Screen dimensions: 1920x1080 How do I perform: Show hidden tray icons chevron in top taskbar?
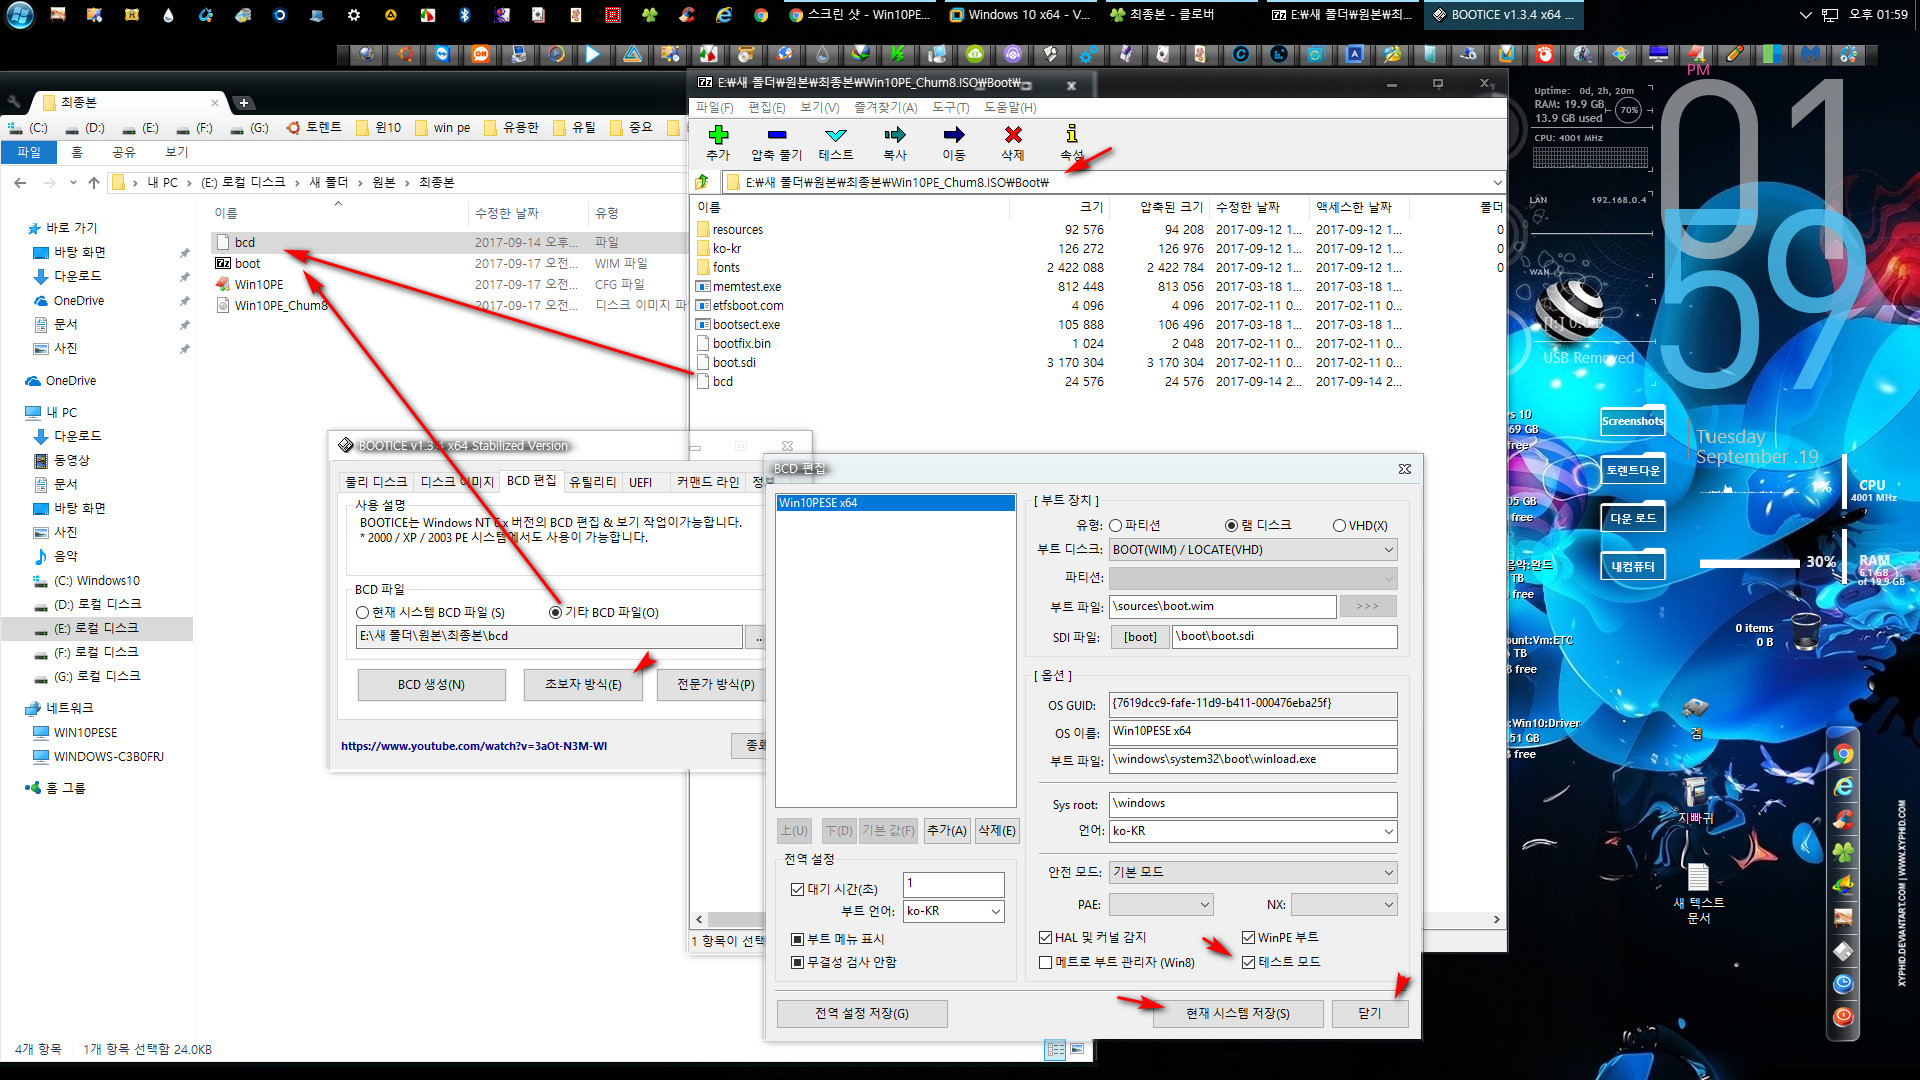pyautogui.click(x=1805, y=15)
